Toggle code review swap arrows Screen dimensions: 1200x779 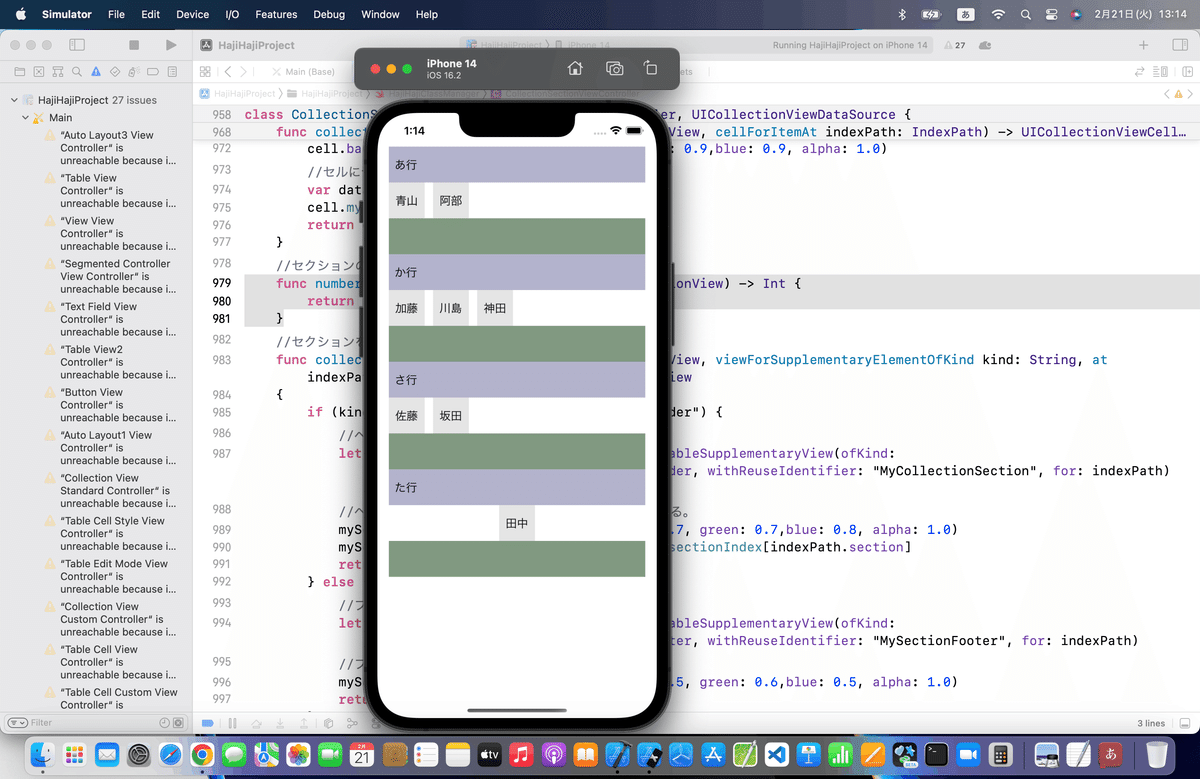point(1139,72)
